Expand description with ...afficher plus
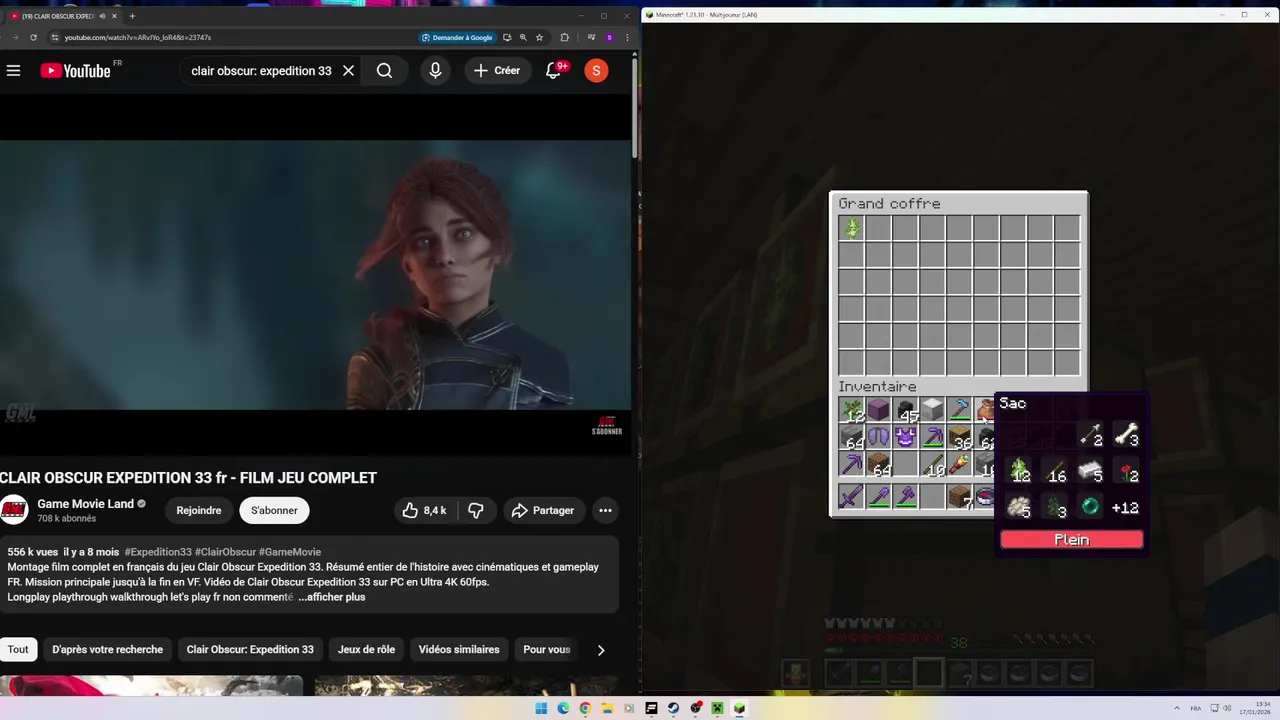Image resolution: width=1280 pixels, height=720 pixels. (332, 597)
